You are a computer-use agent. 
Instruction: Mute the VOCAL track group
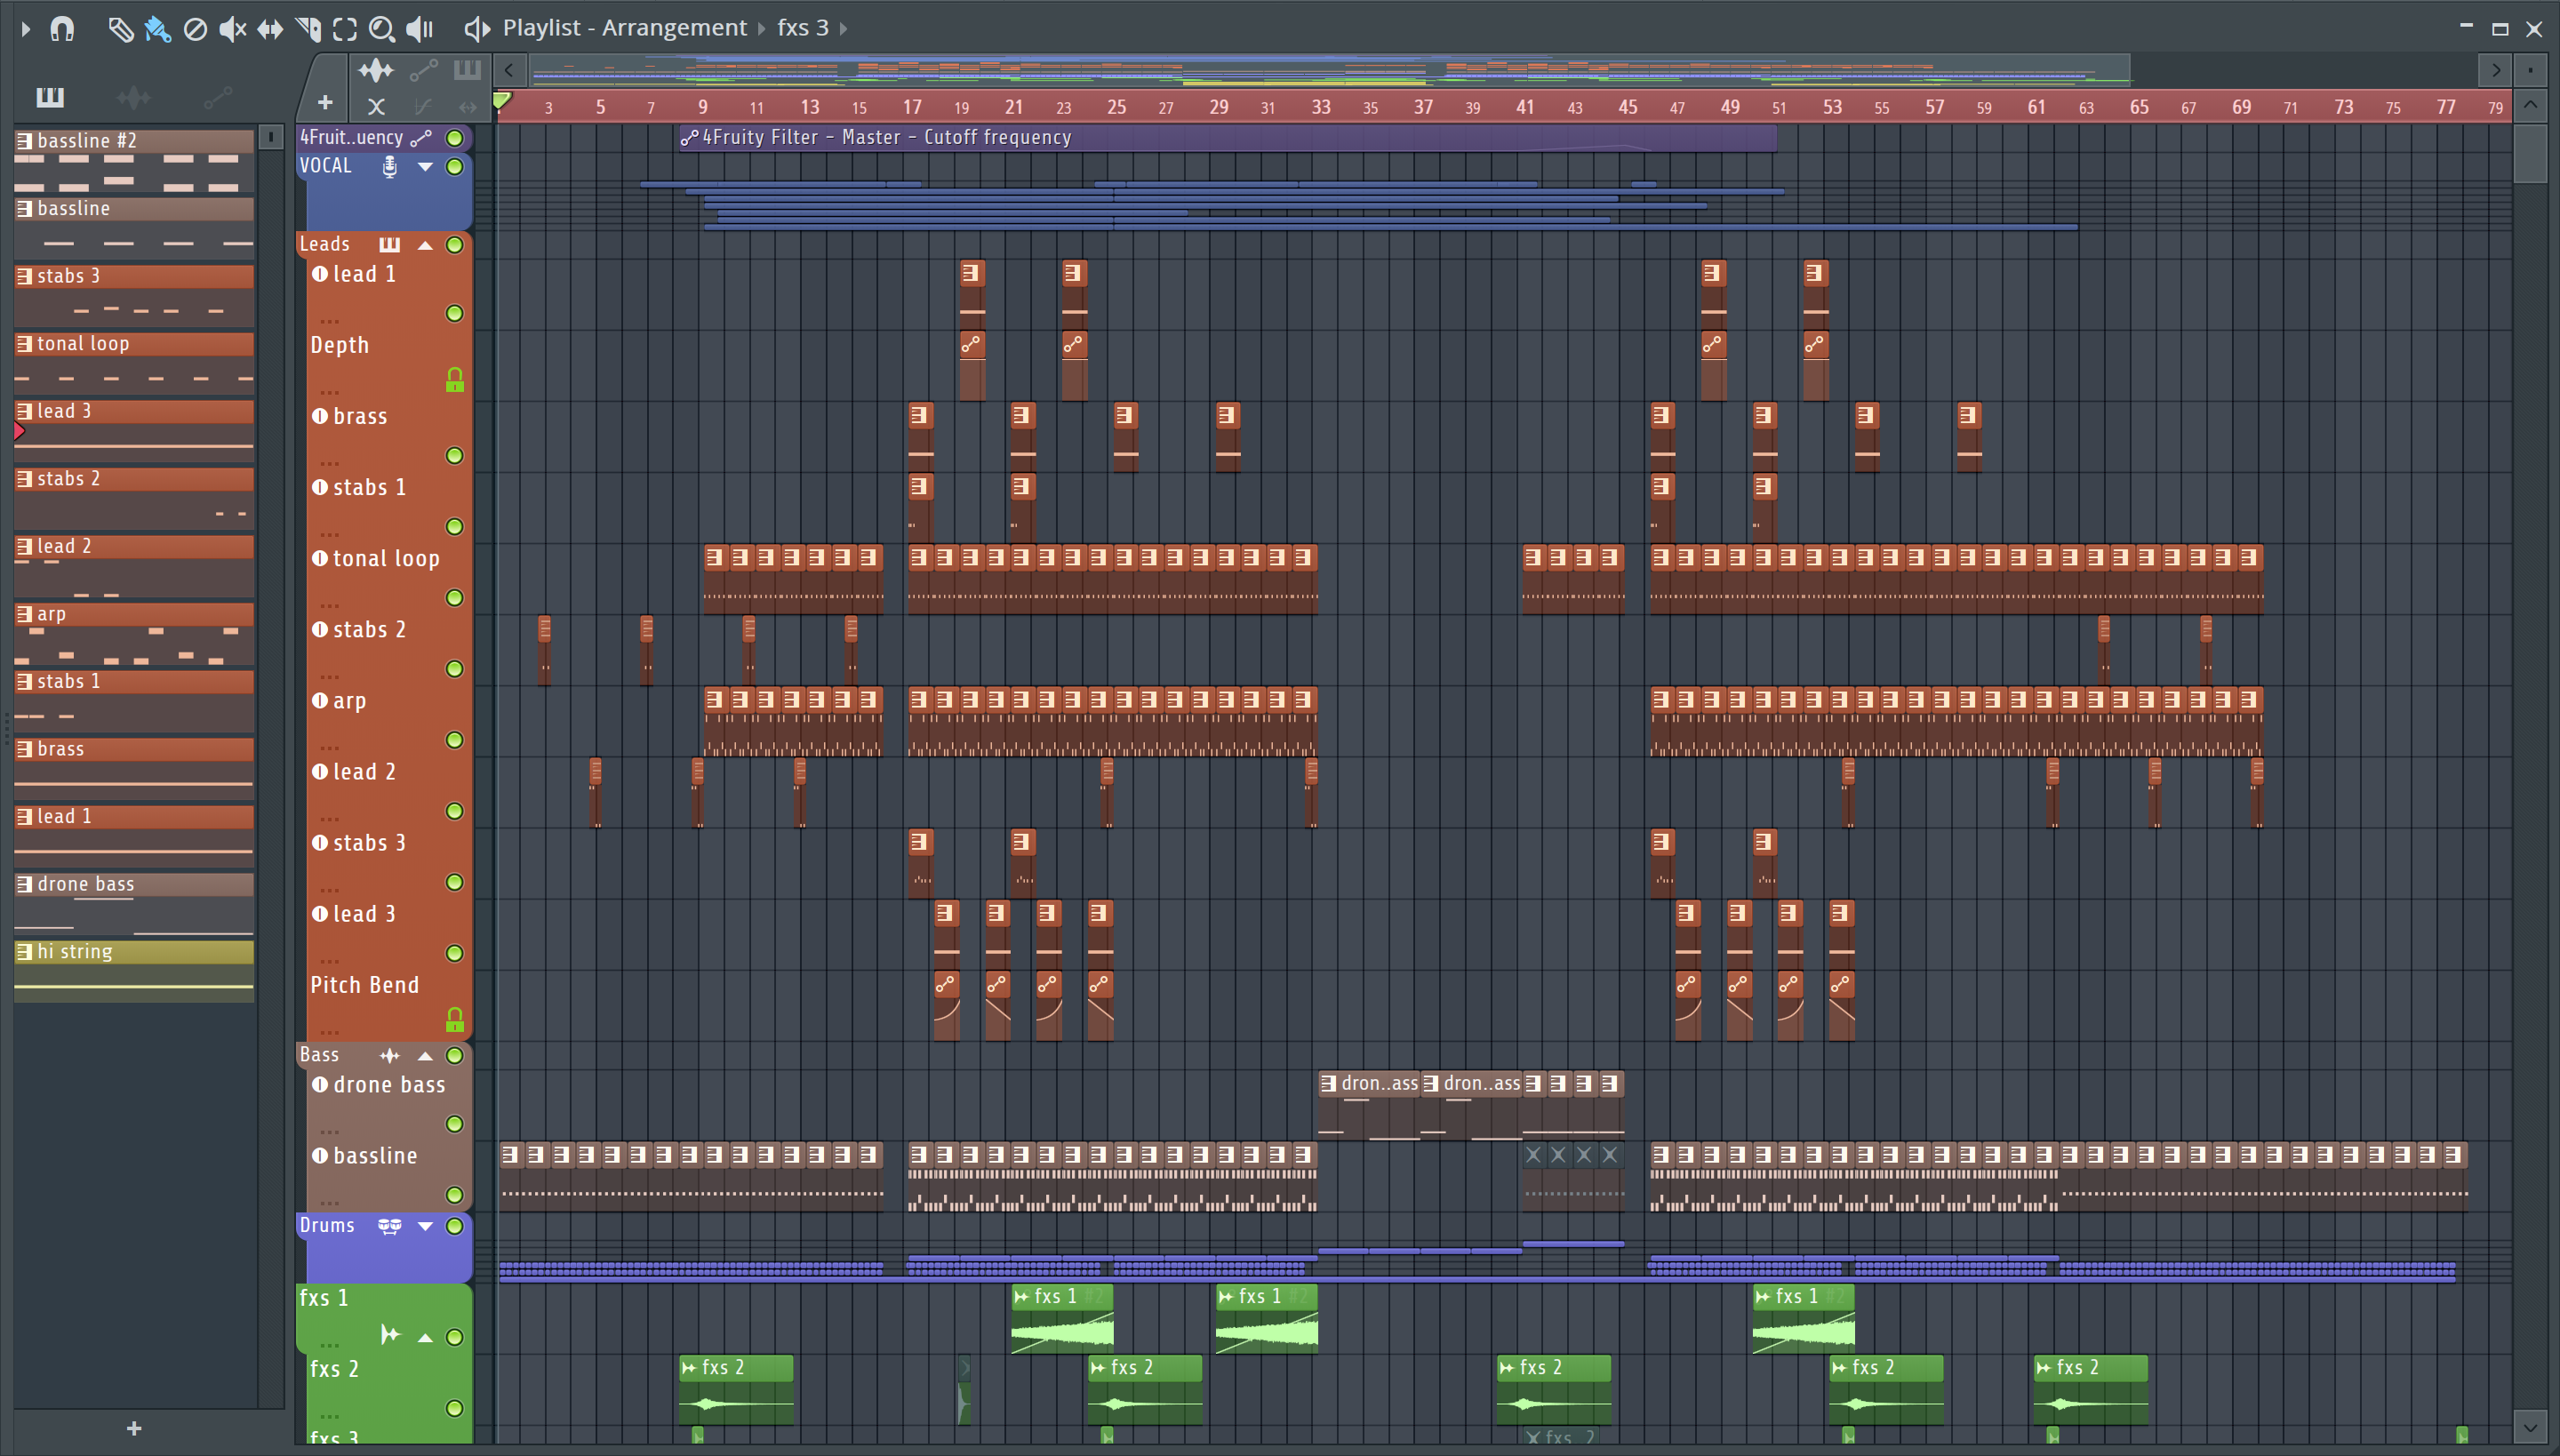pyautogui.click(x=454, y=166)
